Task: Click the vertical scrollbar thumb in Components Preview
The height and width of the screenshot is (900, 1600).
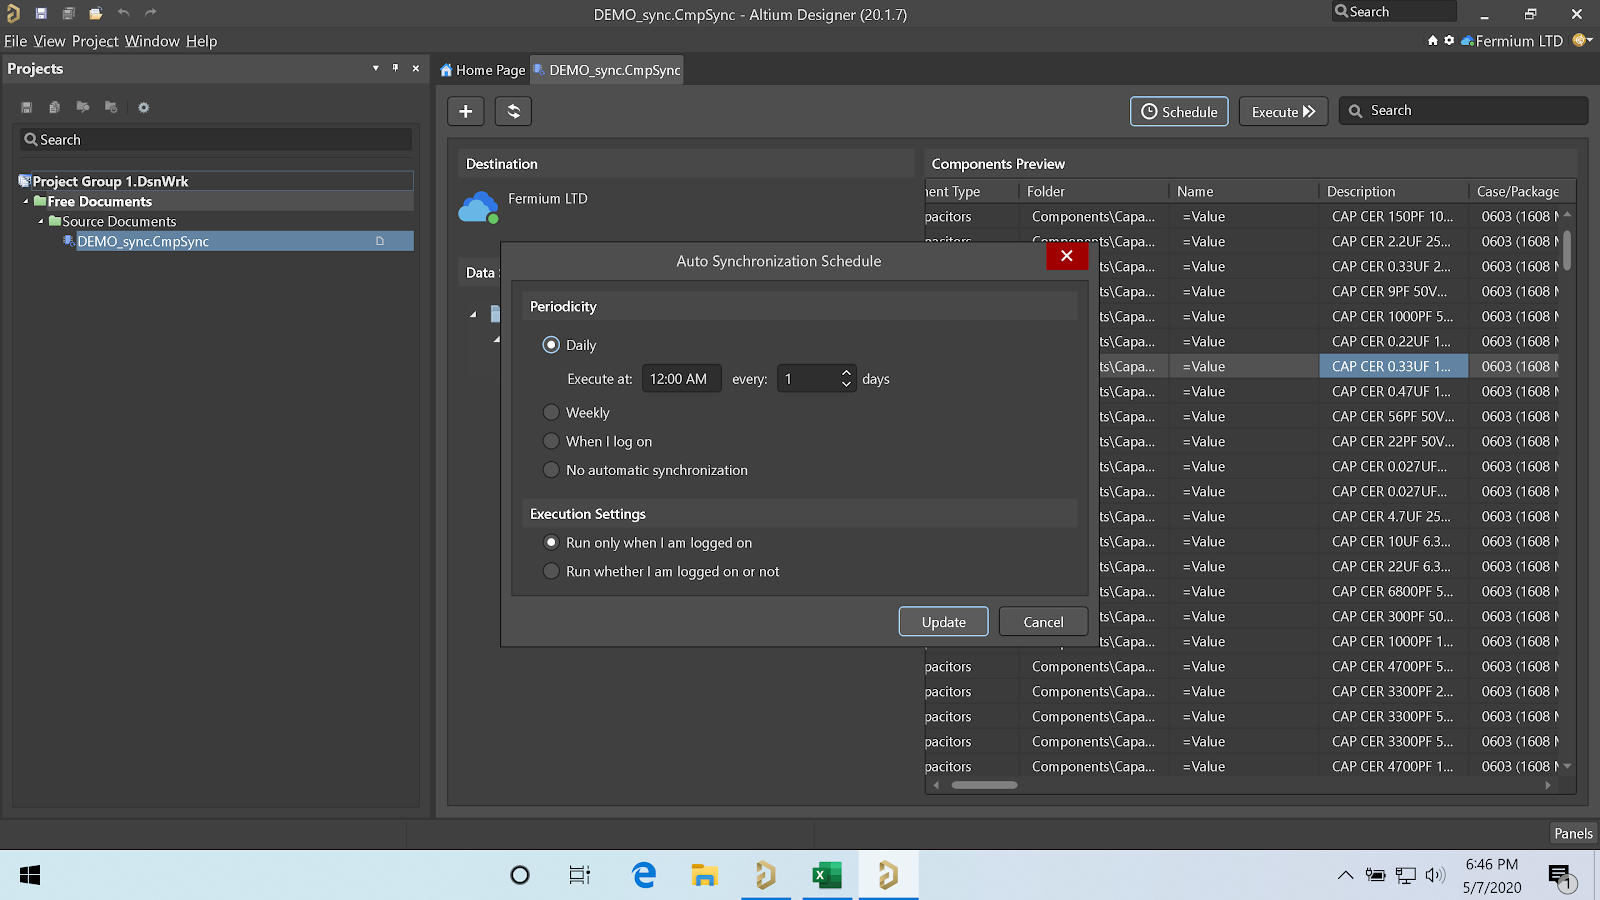Action: point(1567,249)
